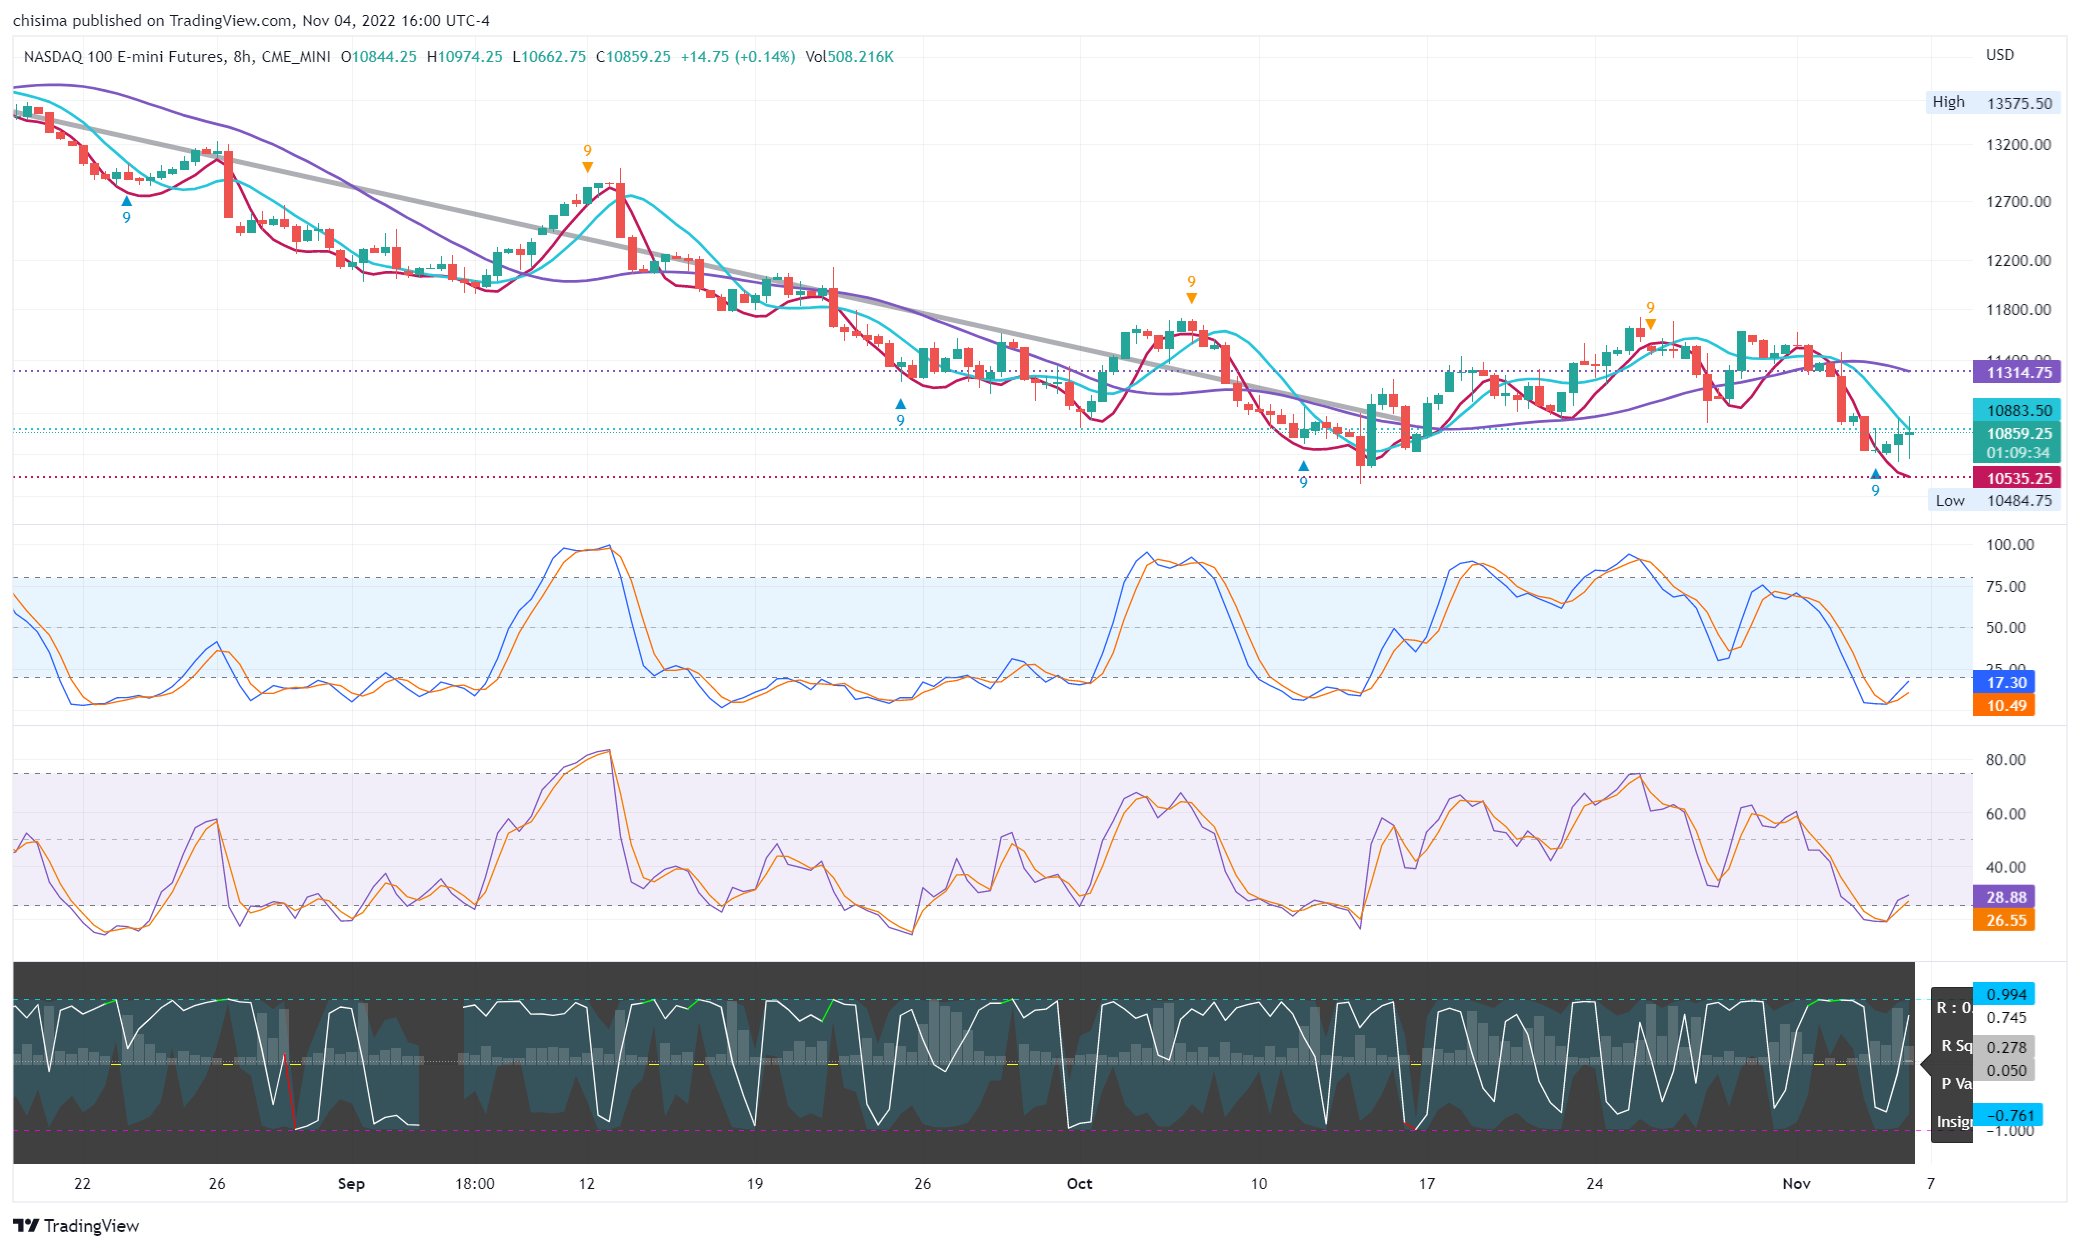Viewport: 2080px width, 1249px height.
Task: Click the blue 9 arrow near Oct 12
Action: coord(1303,474)
